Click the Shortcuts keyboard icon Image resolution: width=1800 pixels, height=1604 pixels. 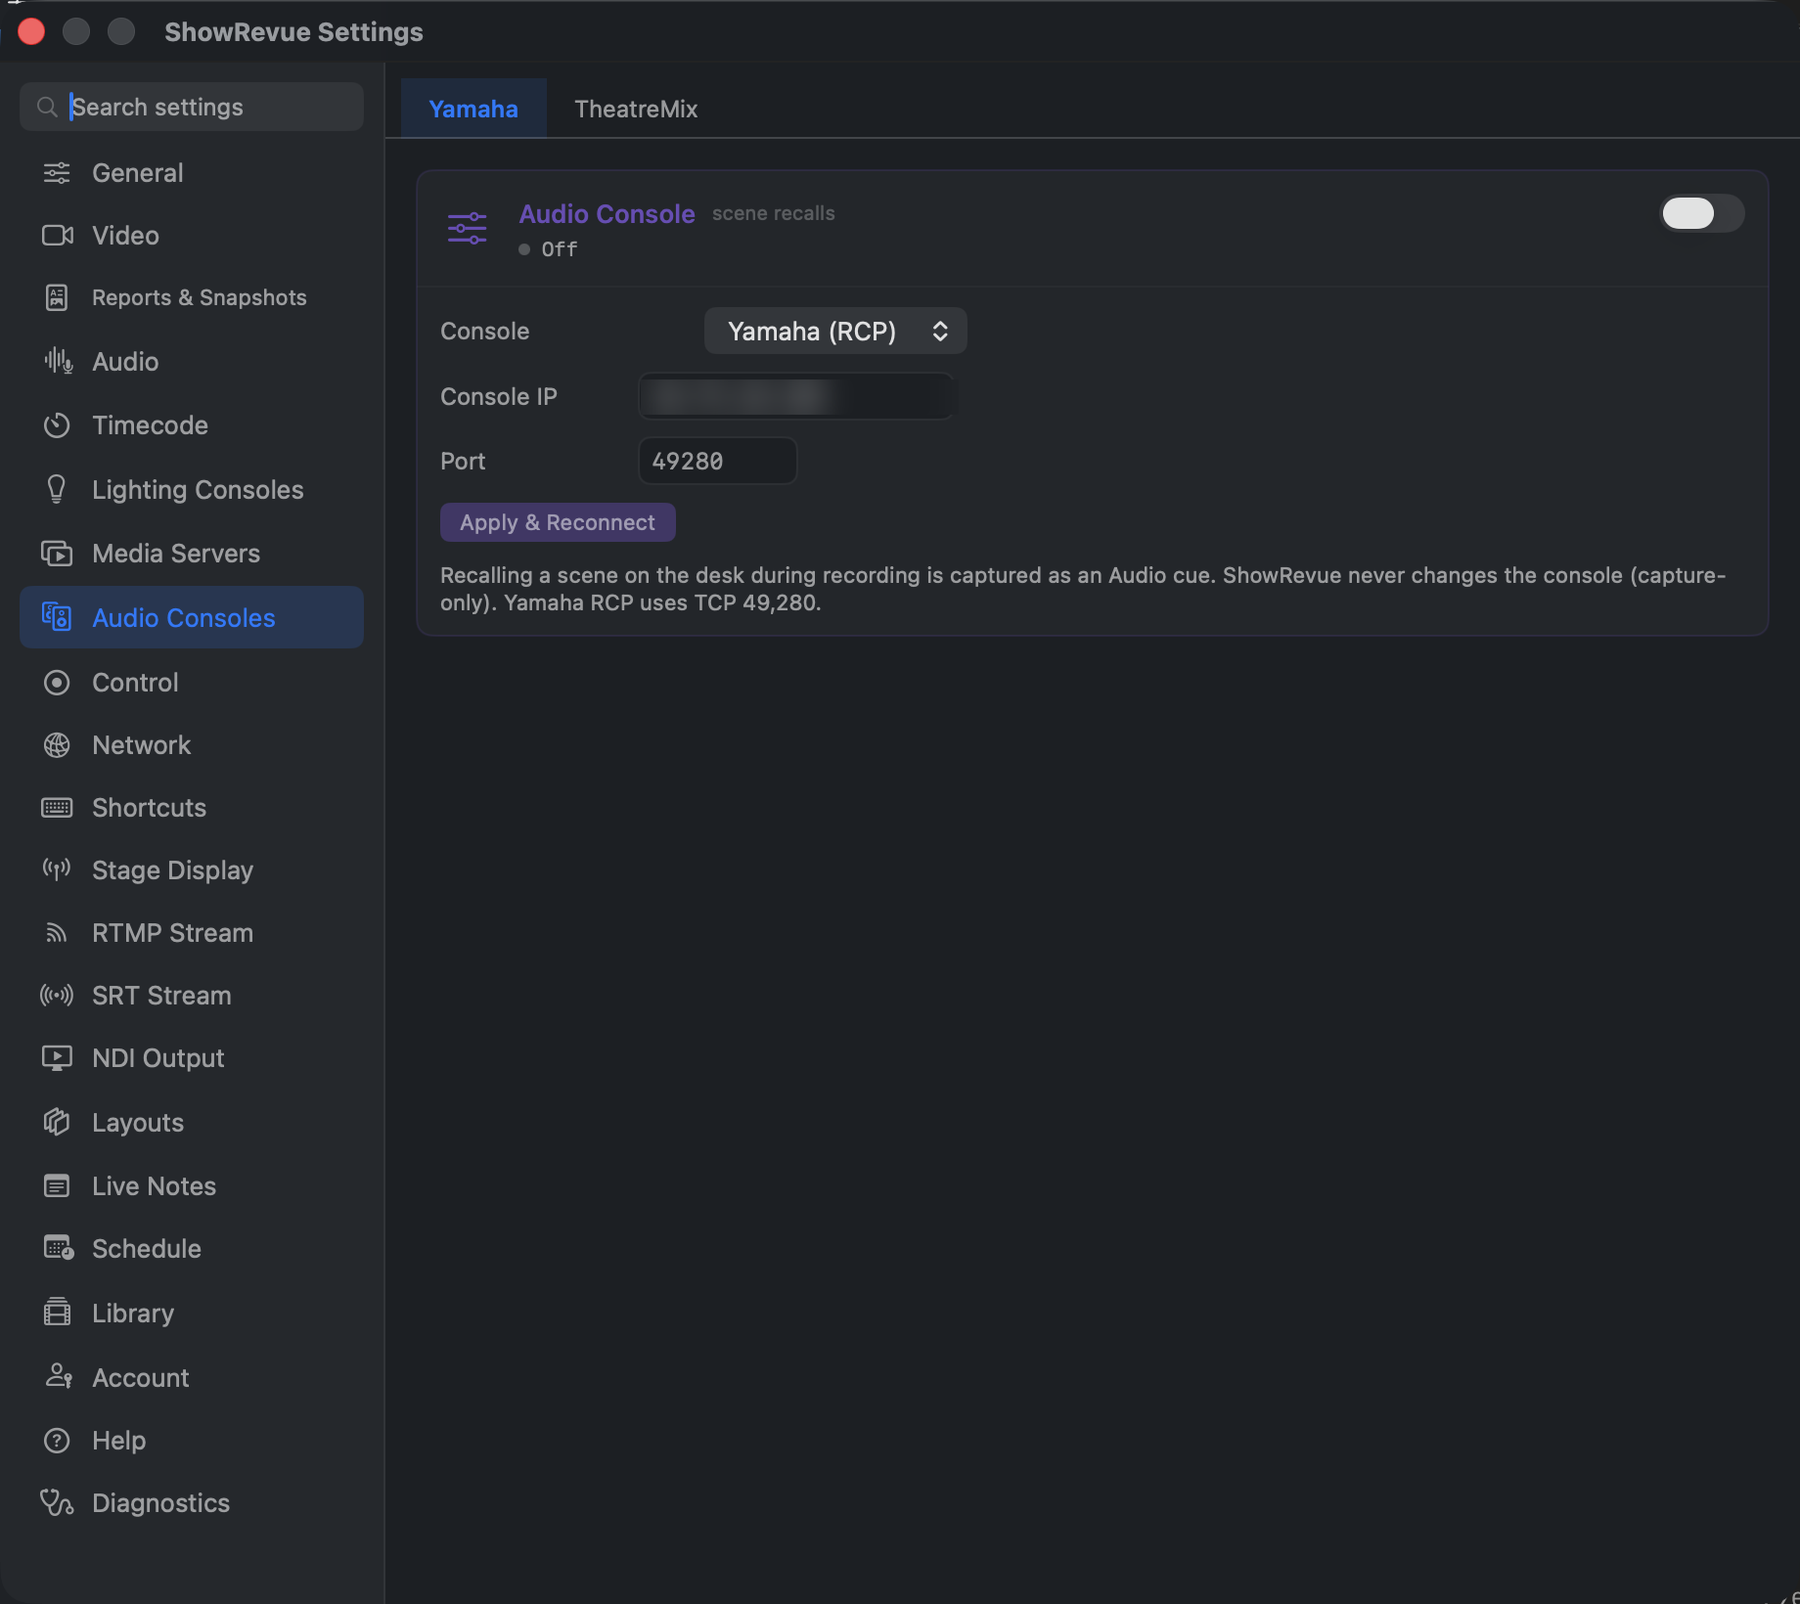pyautogui.click(x=57, y=808)
